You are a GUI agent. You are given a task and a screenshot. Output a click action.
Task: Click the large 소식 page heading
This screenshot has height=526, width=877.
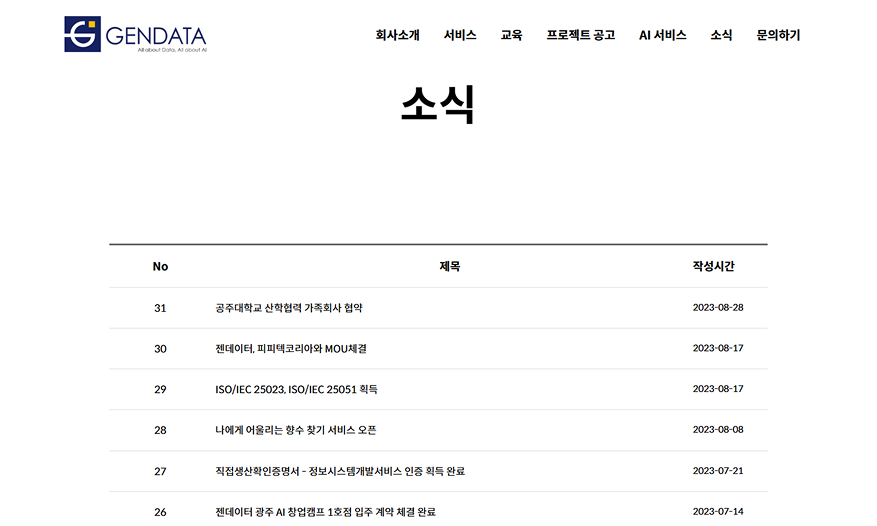pyautogui.click(x=437, y=104)
